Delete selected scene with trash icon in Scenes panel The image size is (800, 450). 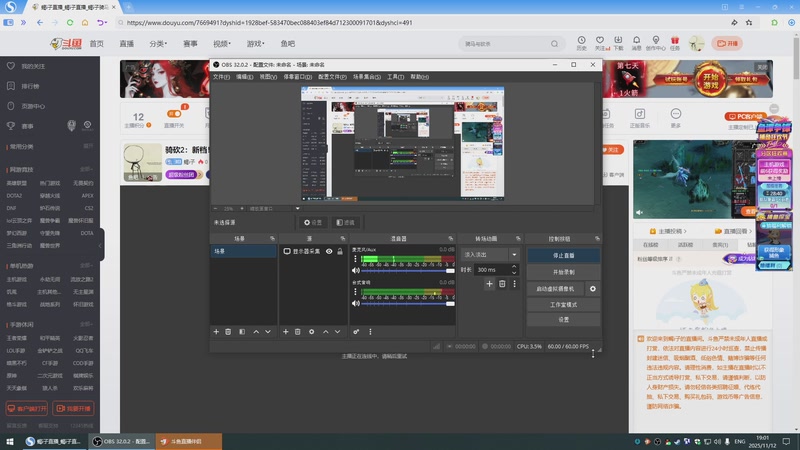(228, 332)
